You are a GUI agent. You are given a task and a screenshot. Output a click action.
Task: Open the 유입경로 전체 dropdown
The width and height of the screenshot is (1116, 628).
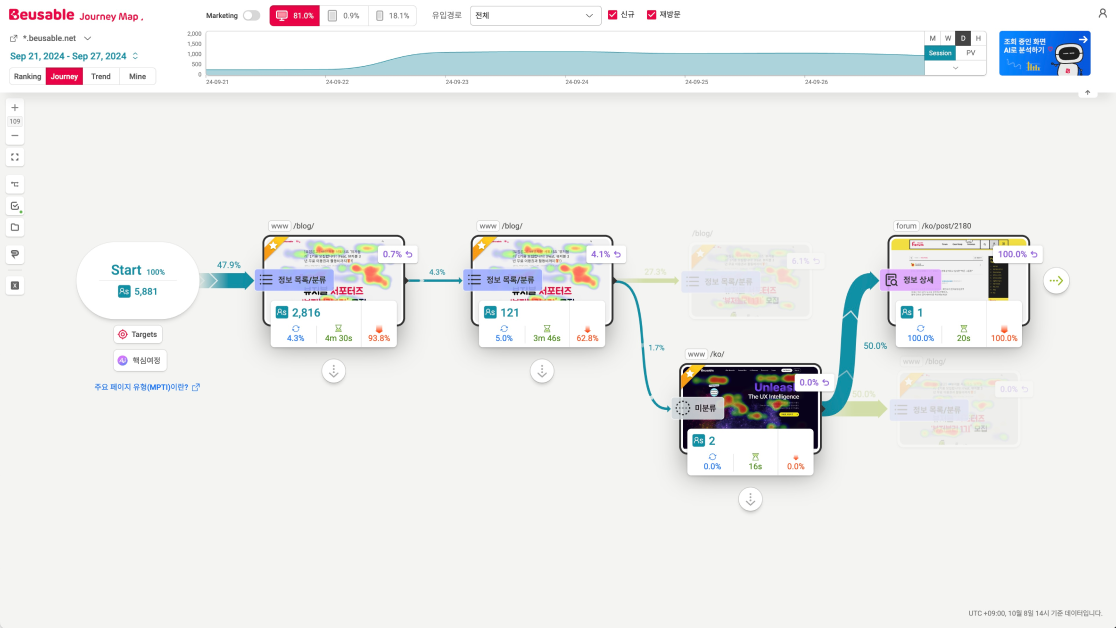tap(535, 16)
